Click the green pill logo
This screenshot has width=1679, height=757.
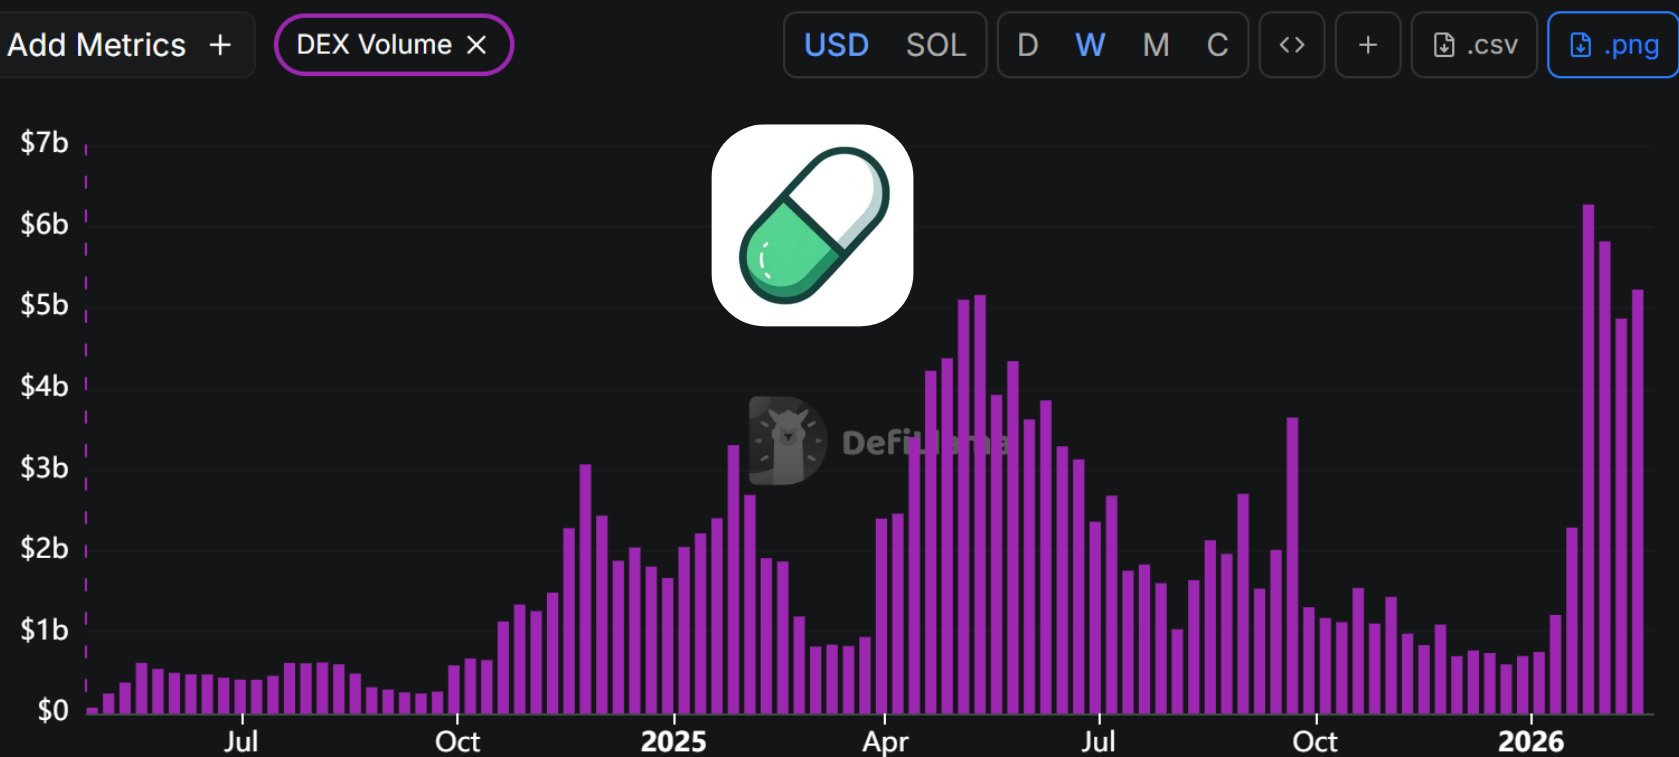pyautogui.click(x=812, y=225)
